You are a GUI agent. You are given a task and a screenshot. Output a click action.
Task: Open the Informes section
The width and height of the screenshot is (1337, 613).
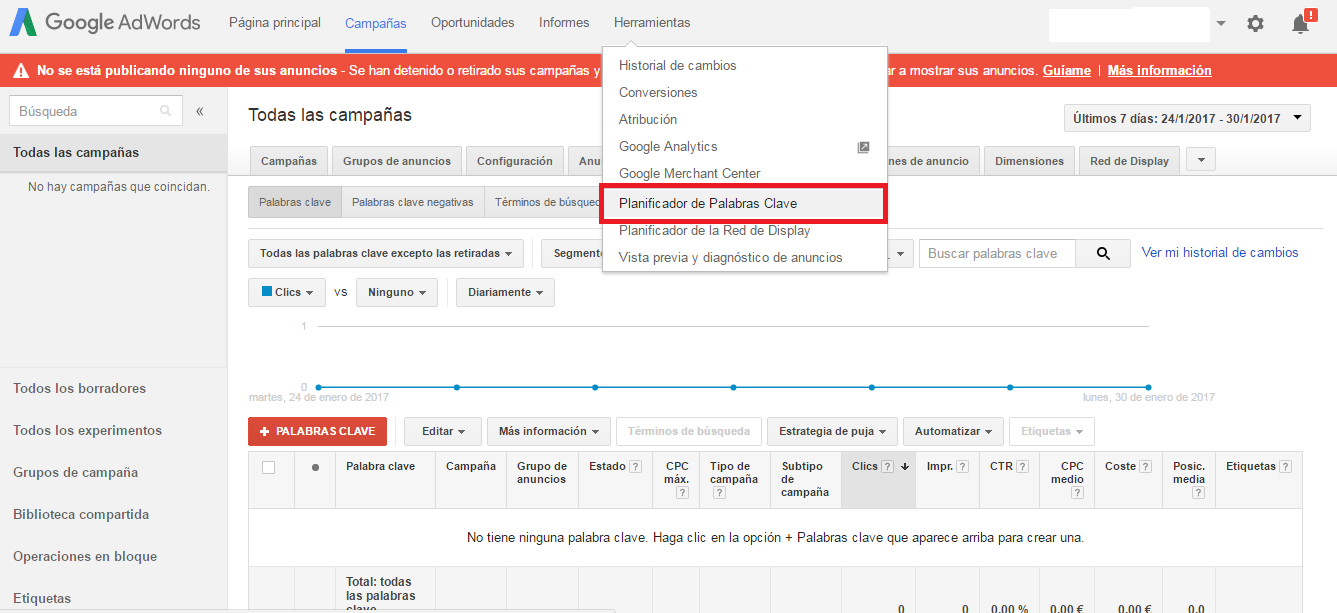tap(564, 22)
